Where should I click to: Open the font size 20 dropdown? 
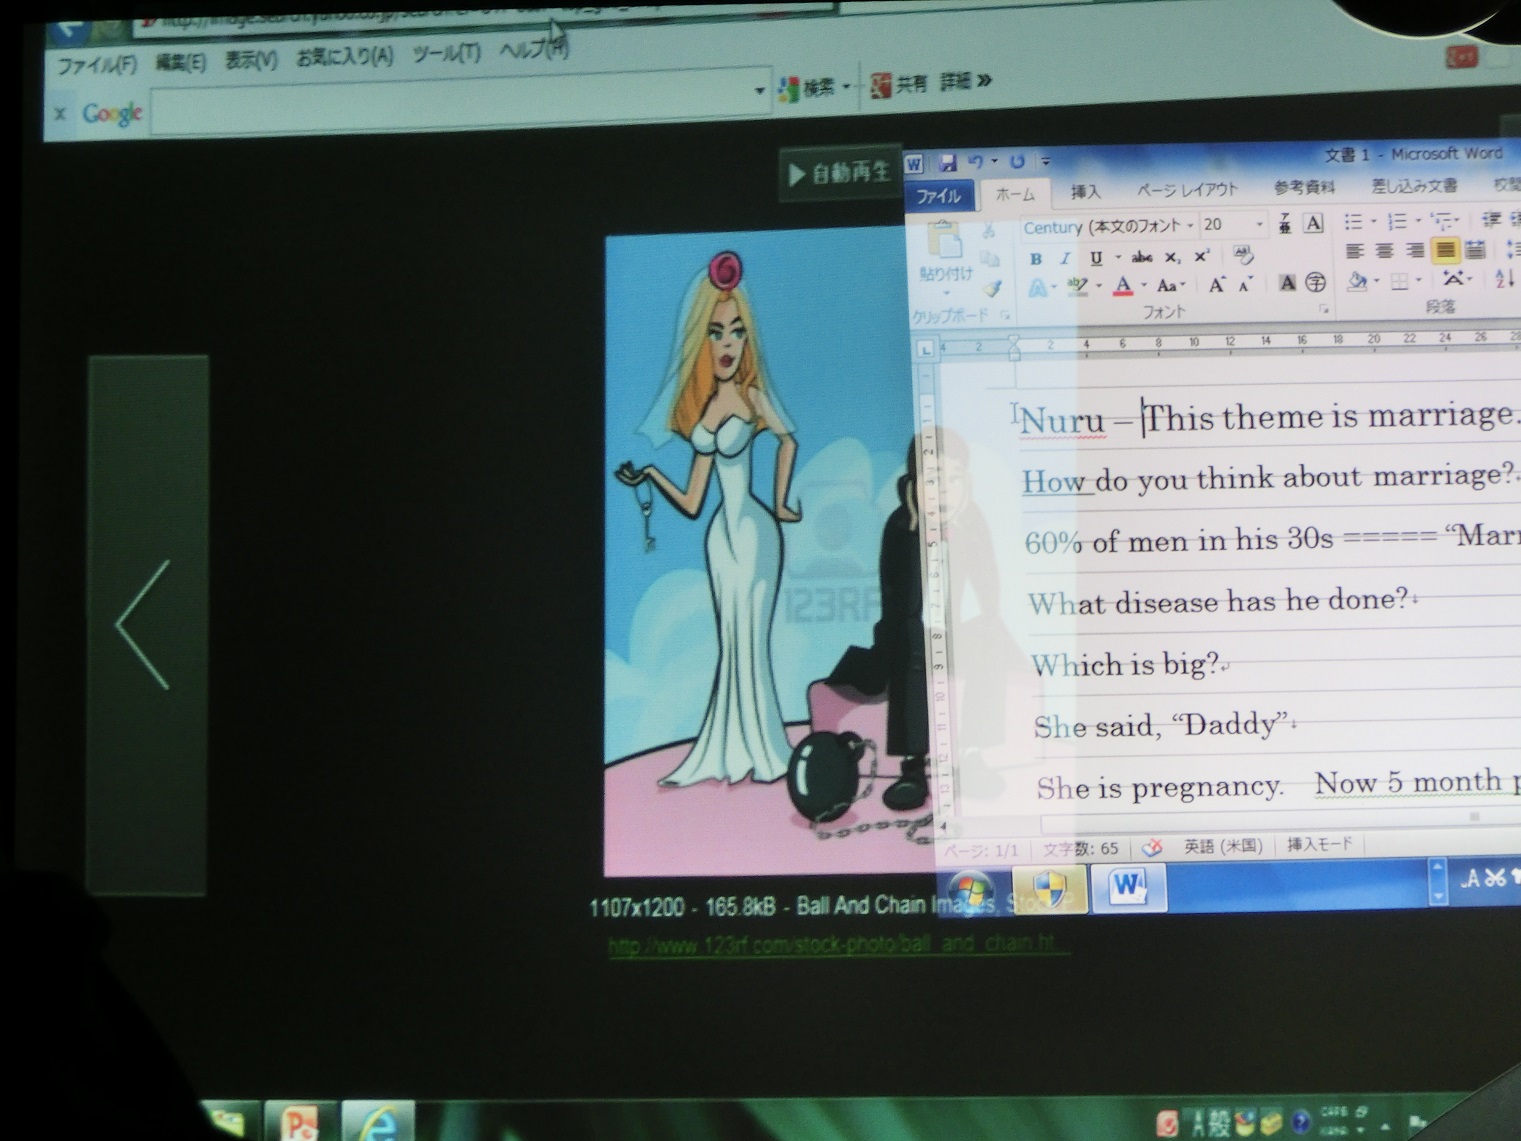click(x=1259, y=225)
